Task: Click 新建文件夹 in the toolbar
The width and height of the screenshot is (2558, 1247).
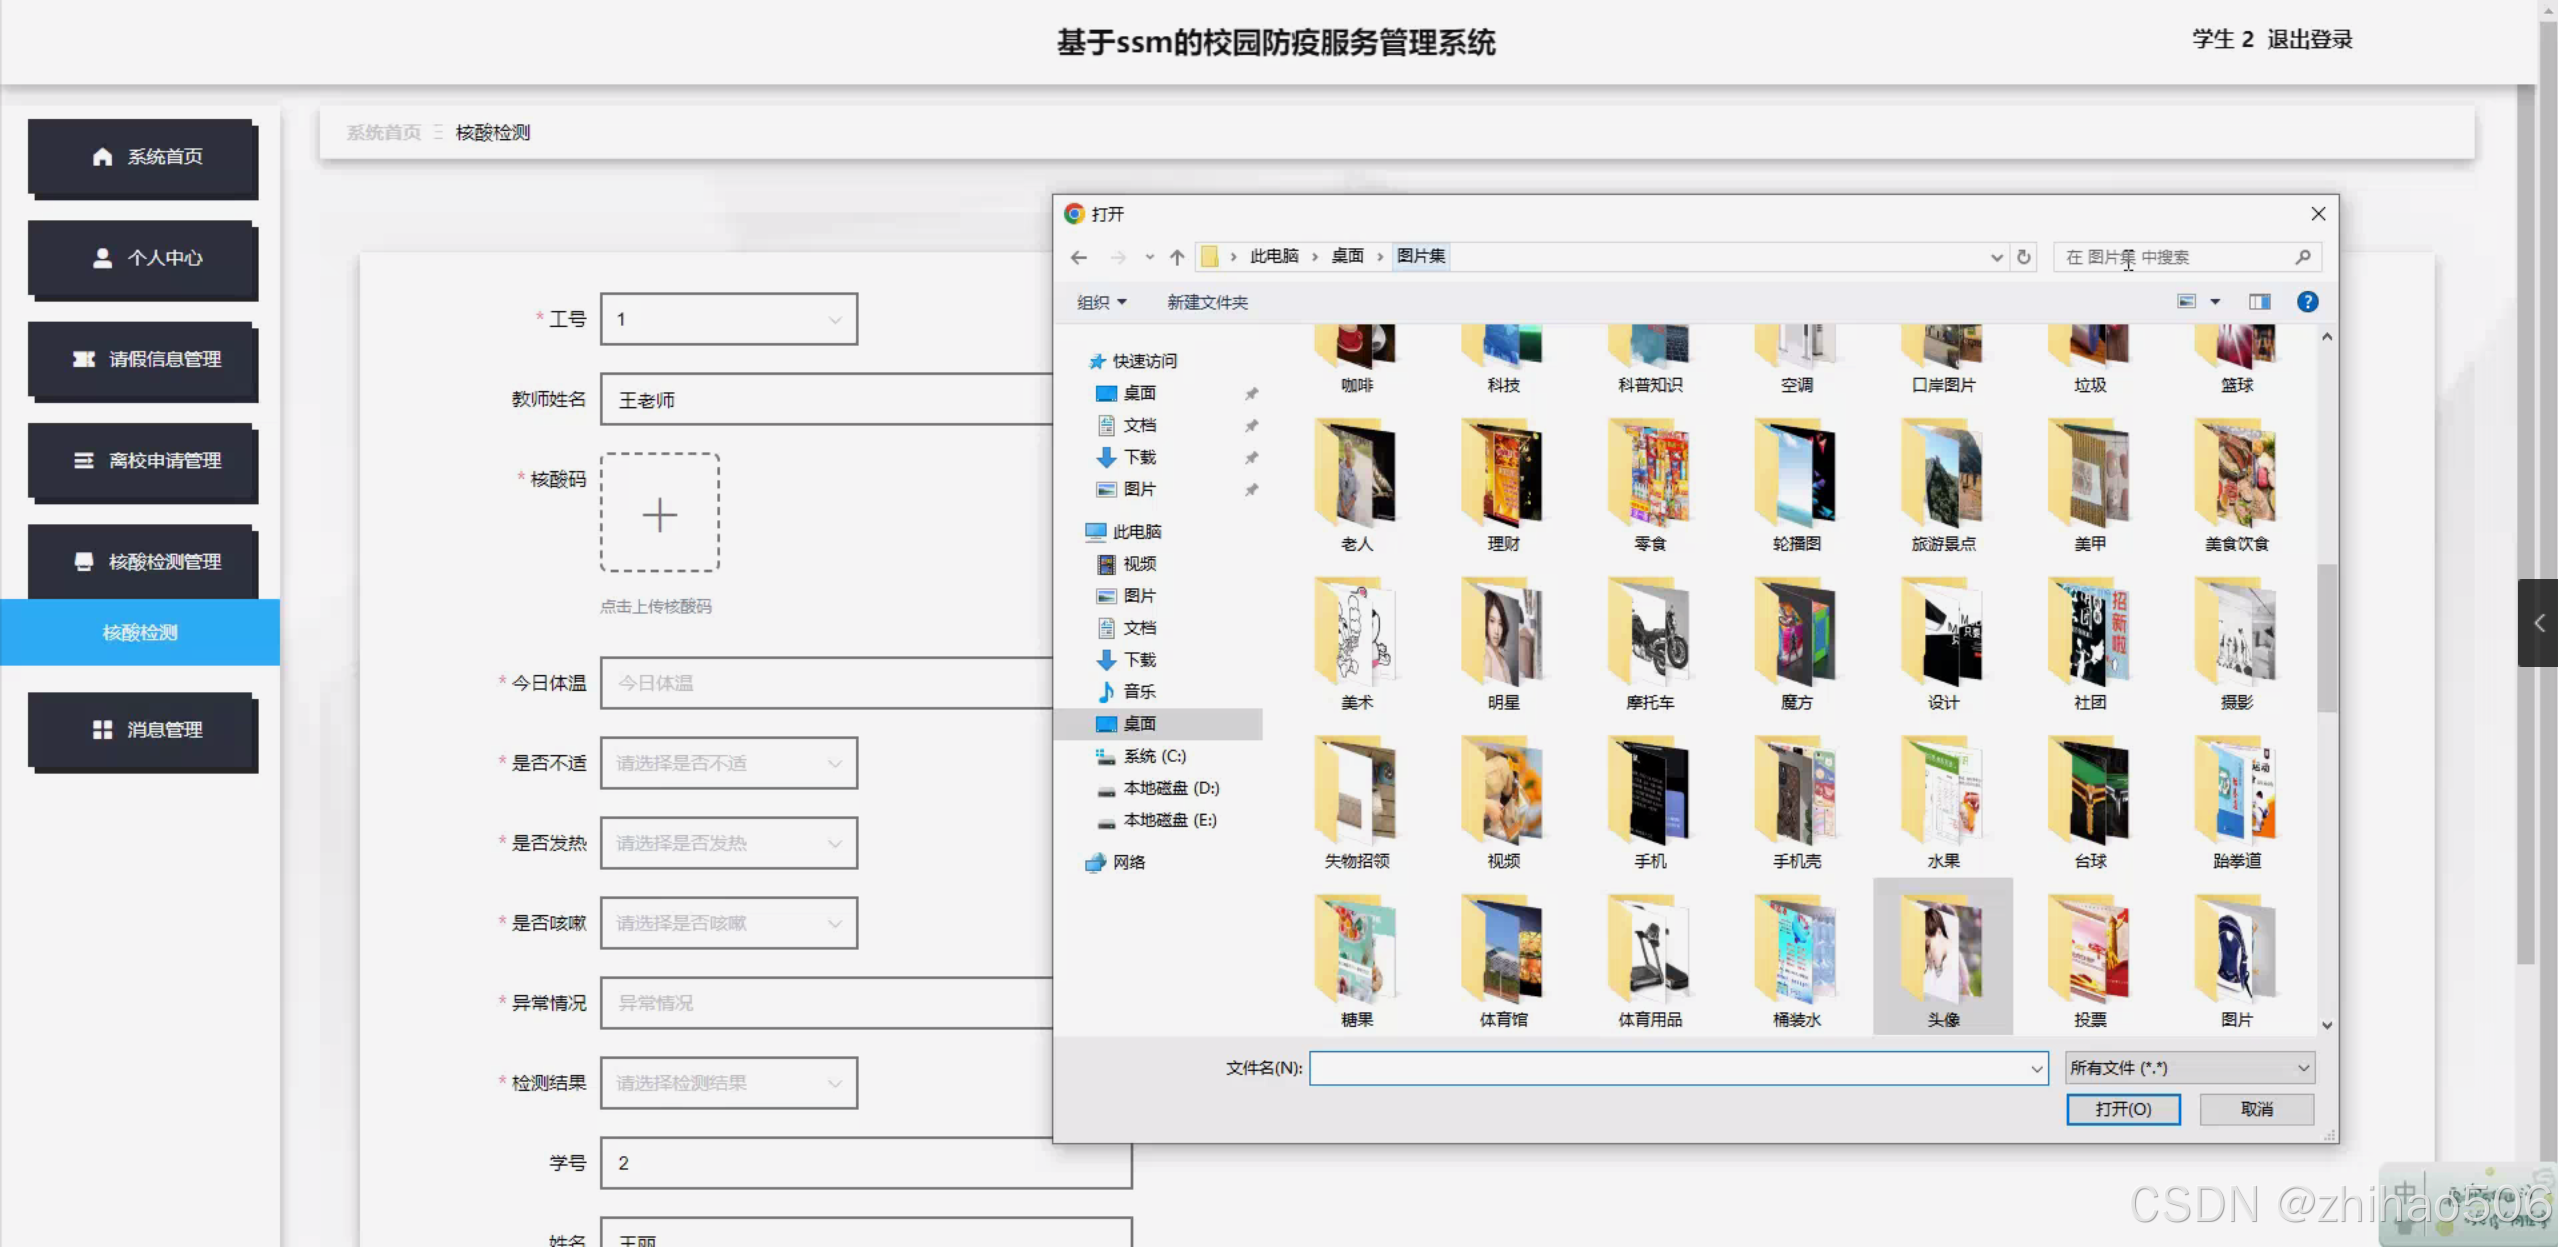Action: pyautogui.click(x=1207, y=302)
